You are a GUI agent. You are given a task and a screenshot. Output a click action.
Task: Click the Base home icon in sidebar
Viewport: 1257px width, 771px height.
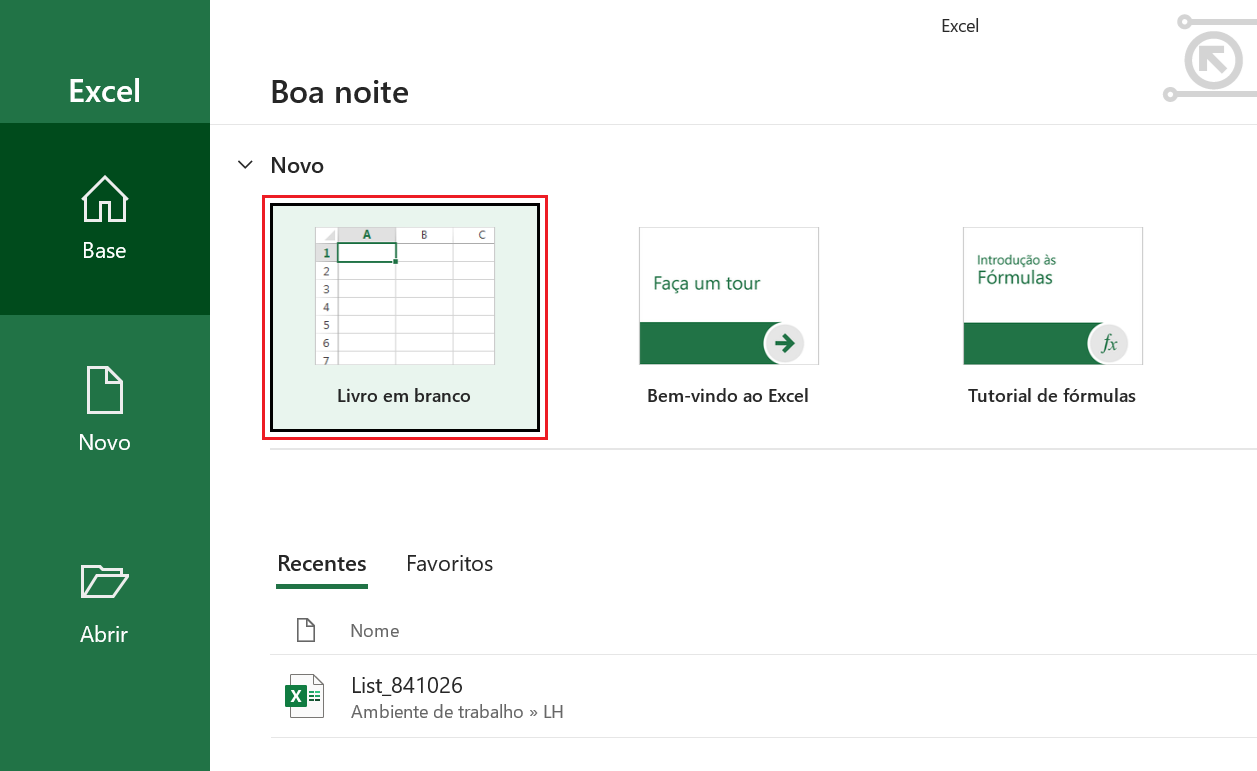tap(104, 199)
